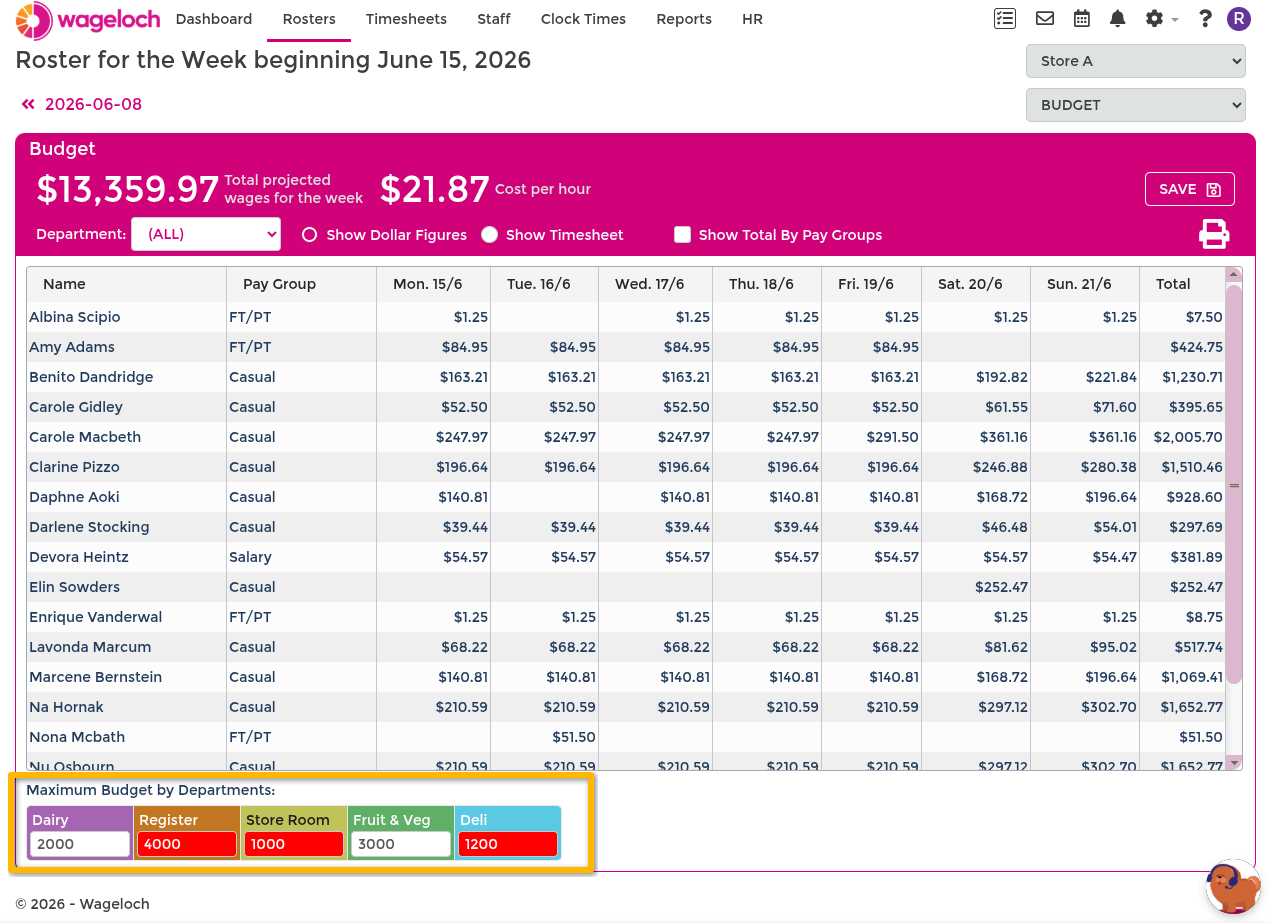Screen dimensions: 1271x923
Task: Open the Store A dropdown
Action: pos(1135,61)
